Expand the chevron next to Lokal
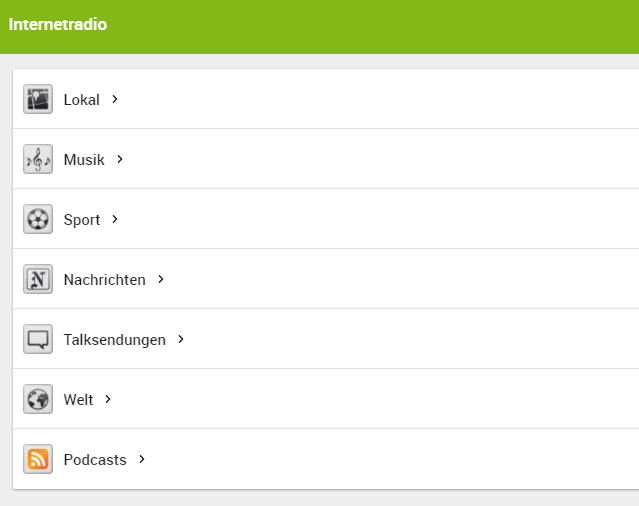 click(x=116, y=99)
